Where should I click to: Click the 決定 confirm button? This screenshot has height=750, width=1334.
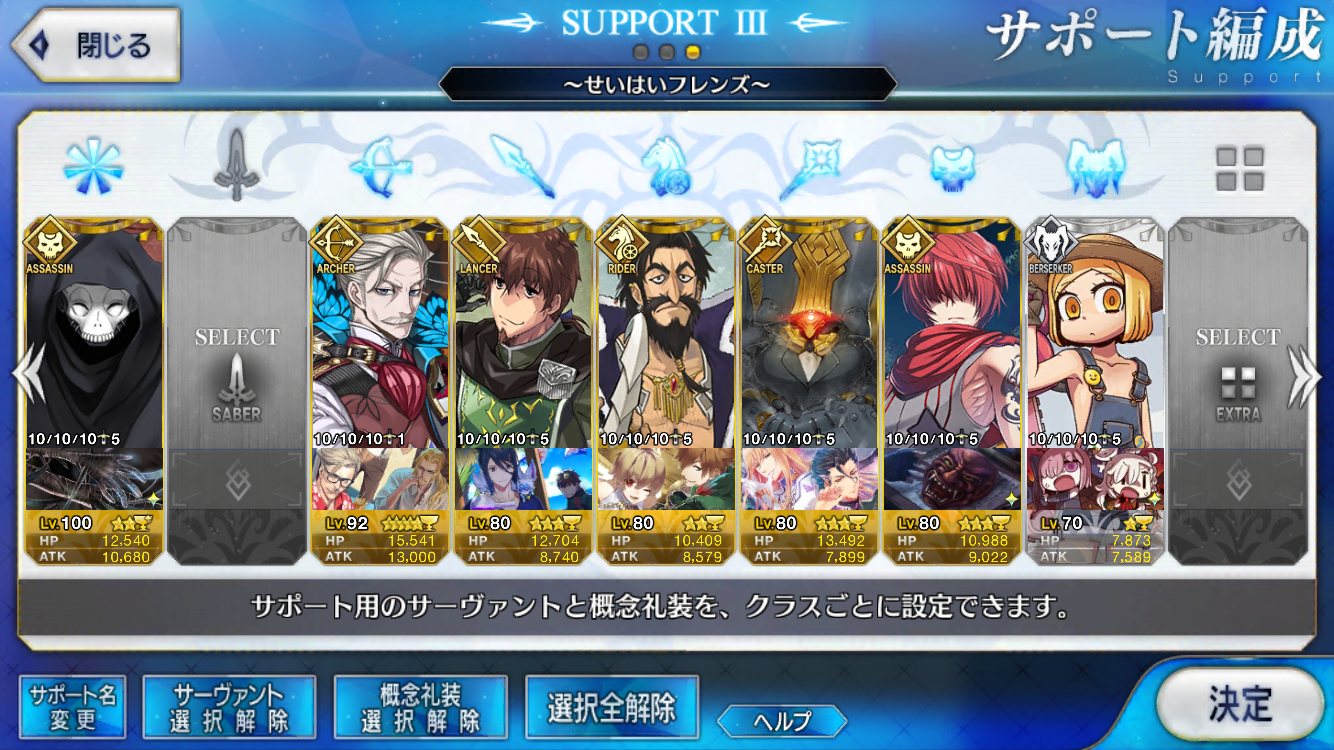tap(1240, 703)
